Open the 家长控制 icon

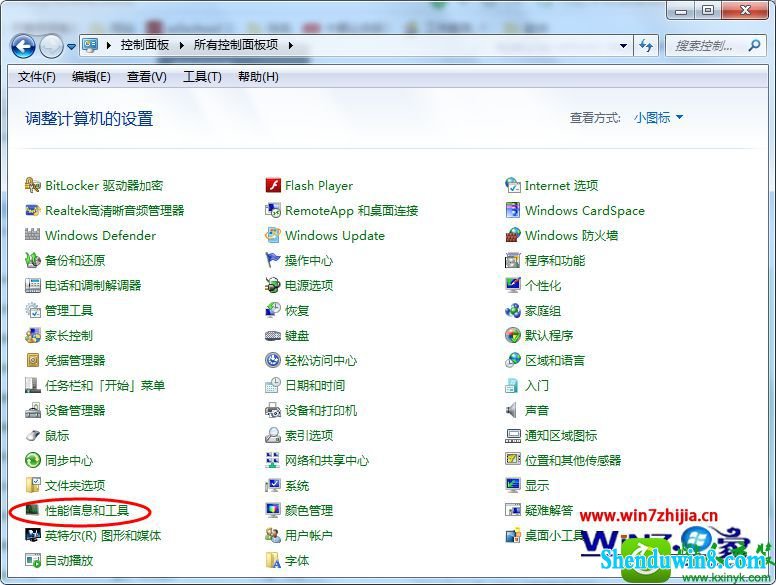pos(33,335)
